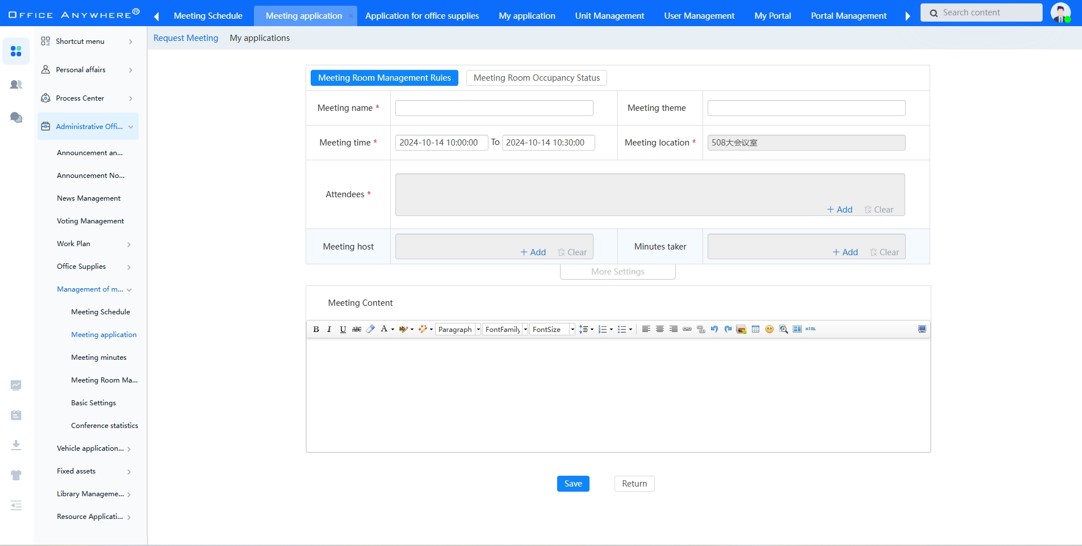This screenshot has width=1082, height=546.
Task: Open the chat bubbles icon in the left rail
Action: (x=16, y=117)
